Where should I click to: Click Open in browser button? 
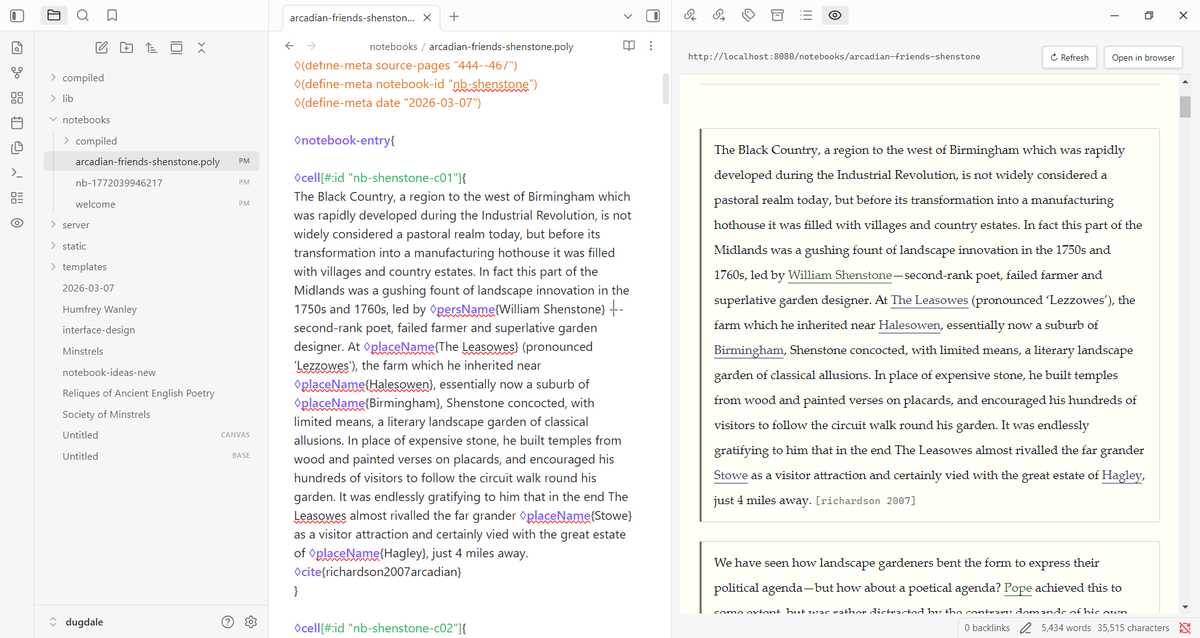coord(1143,57)
